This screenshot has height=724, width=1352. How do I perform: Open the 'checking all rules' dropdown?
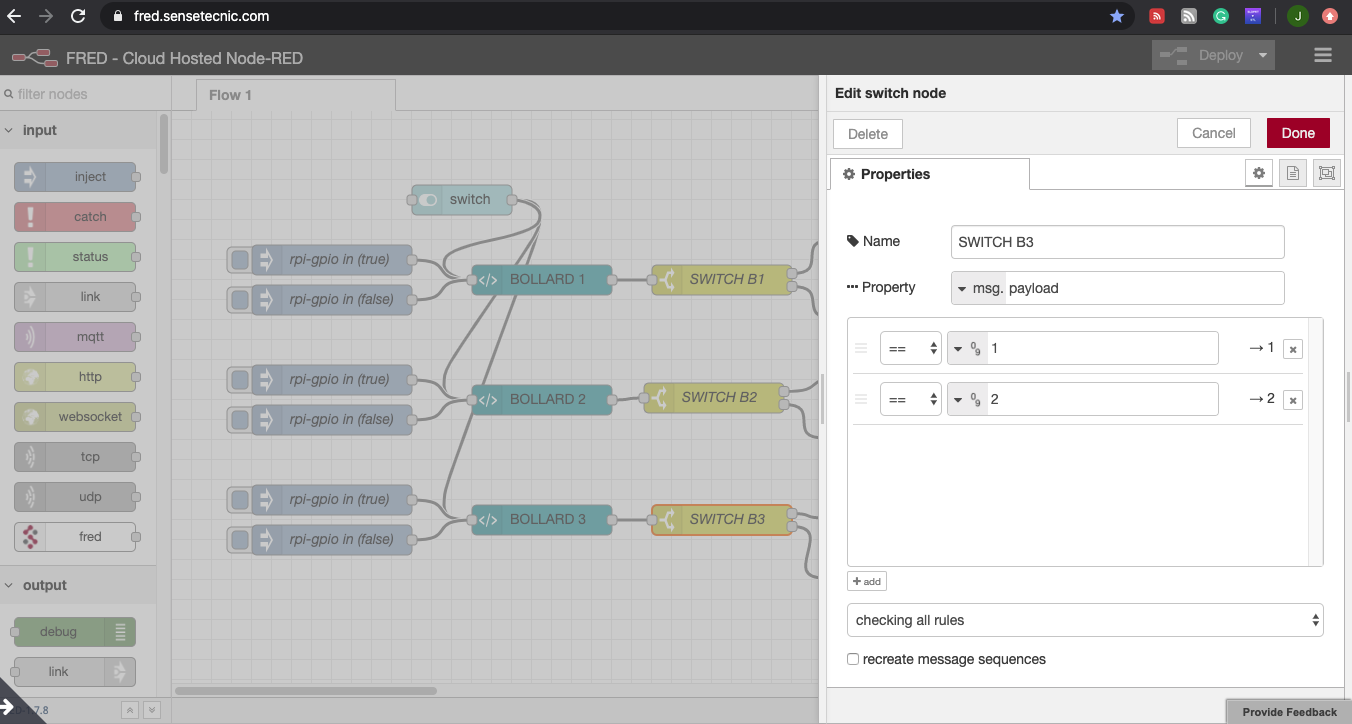click(x=1084, y=620)
